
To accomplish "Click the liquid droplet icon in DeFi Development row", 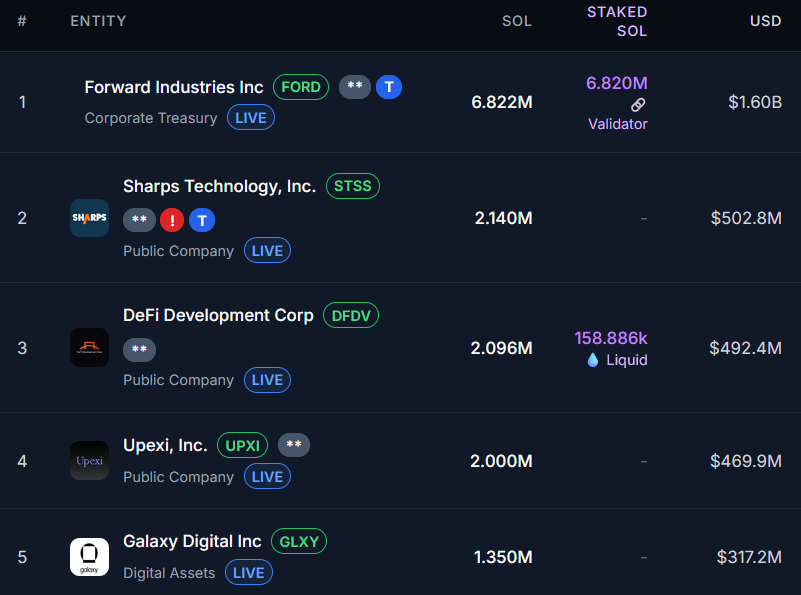I will coord(593,360).
